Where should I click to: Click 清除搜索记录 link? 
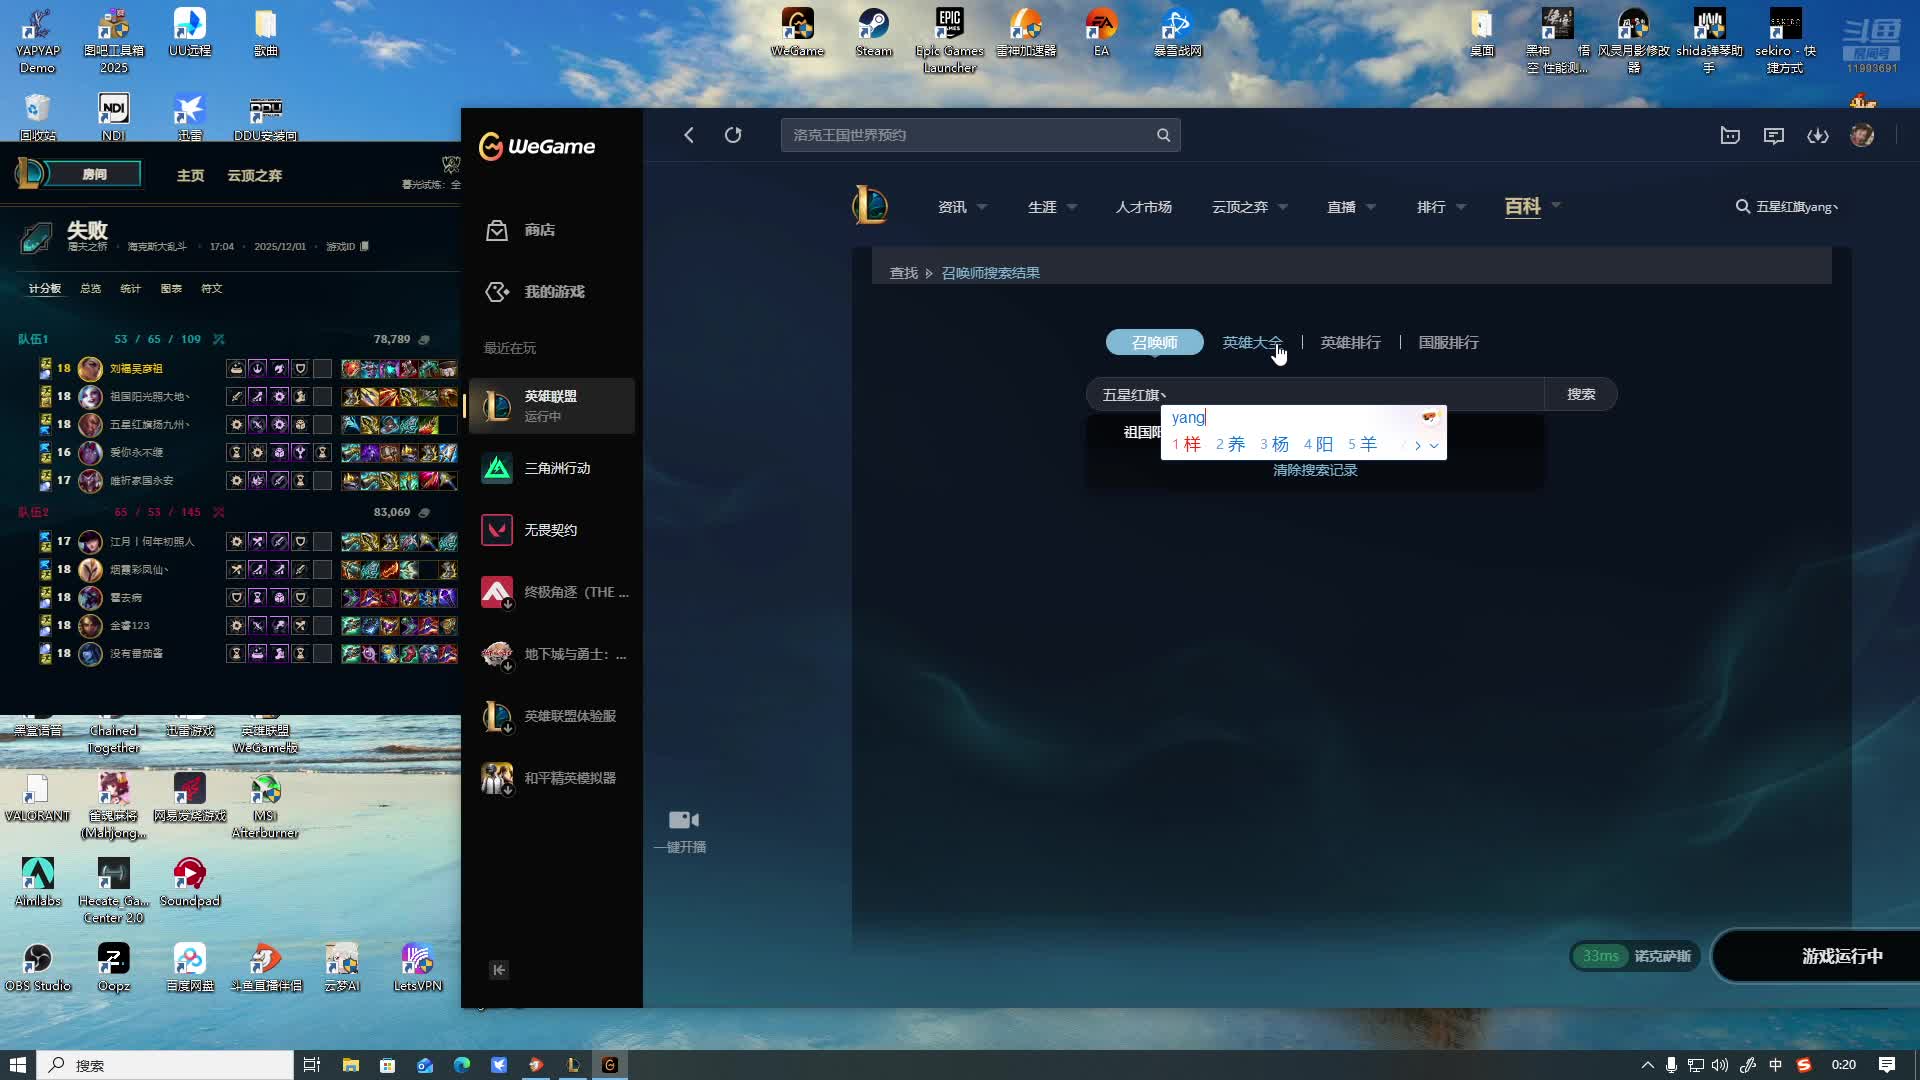[x=1314, y=470]
